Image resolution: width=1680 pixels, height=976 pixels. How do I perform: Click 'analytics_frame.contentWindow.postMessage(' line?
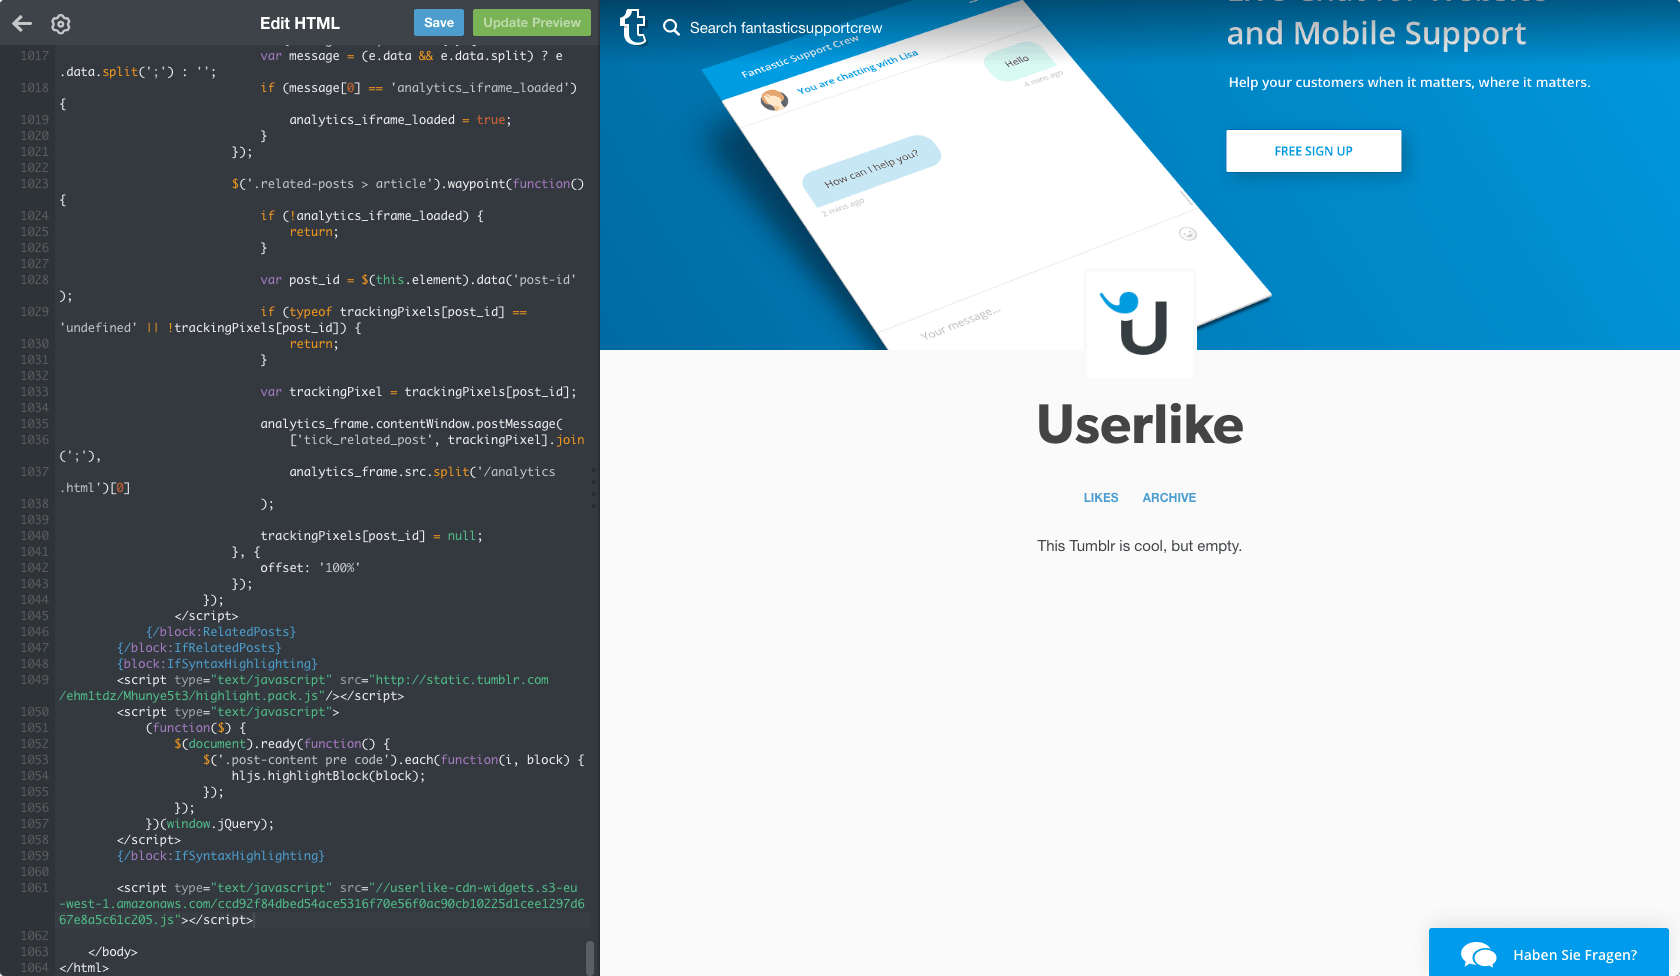click(x=411, y=424)
